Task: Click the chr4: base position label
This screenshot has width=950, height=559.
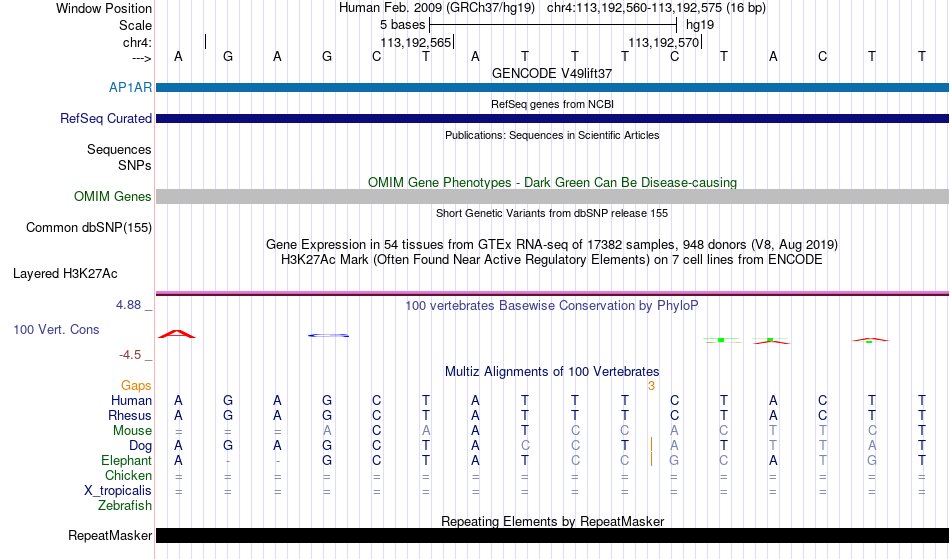Action: point(138,43)
